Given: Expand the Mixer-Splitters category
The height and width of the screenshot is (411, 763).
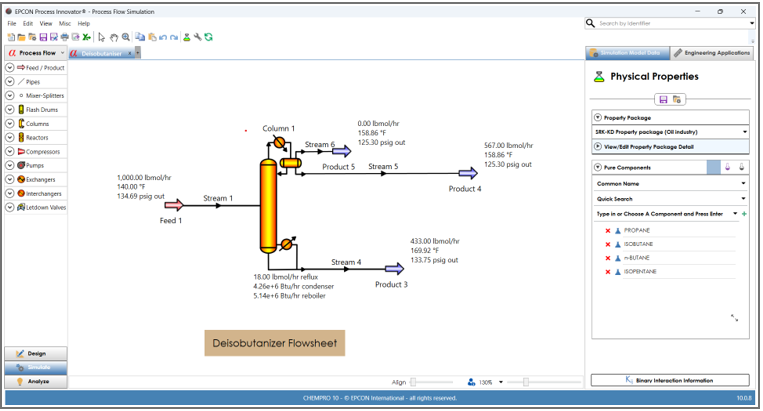Looking at the screenshot, I should (10, 95).
